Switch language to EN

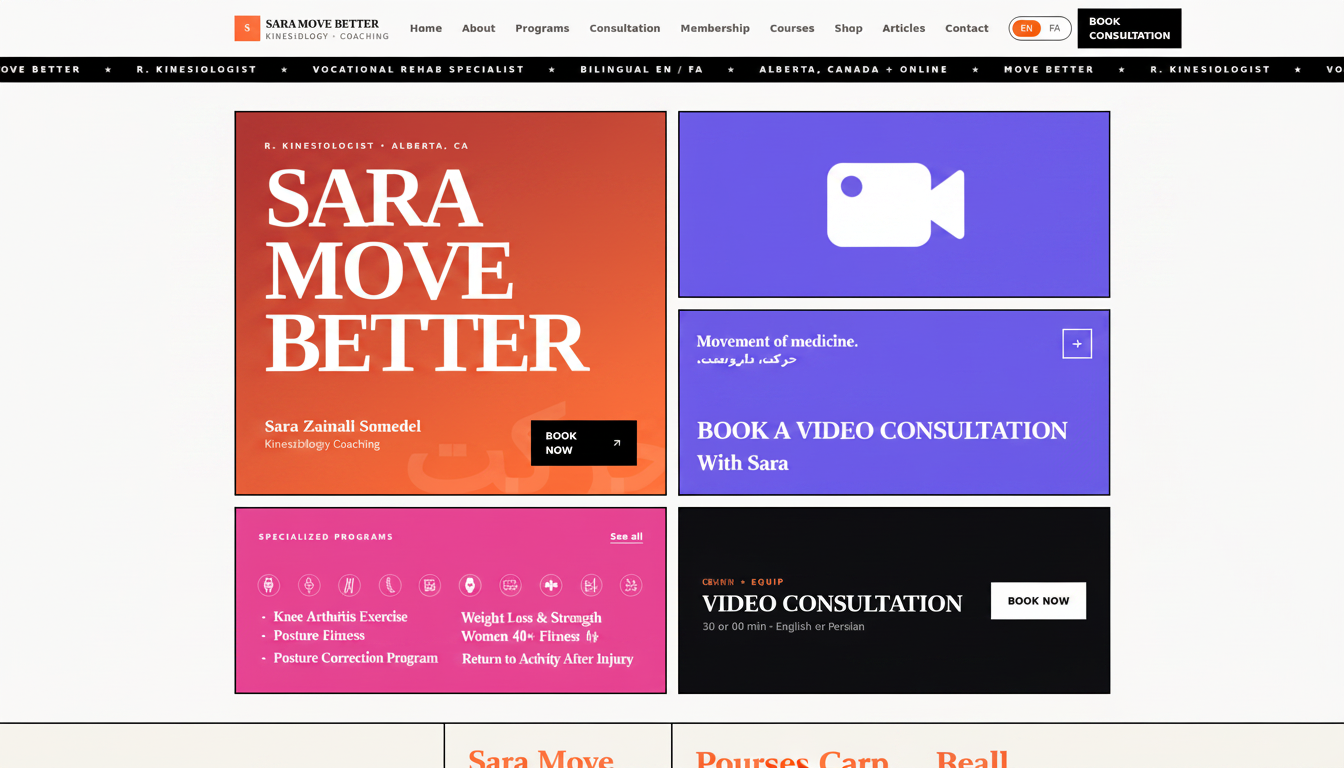[1026, 28]
